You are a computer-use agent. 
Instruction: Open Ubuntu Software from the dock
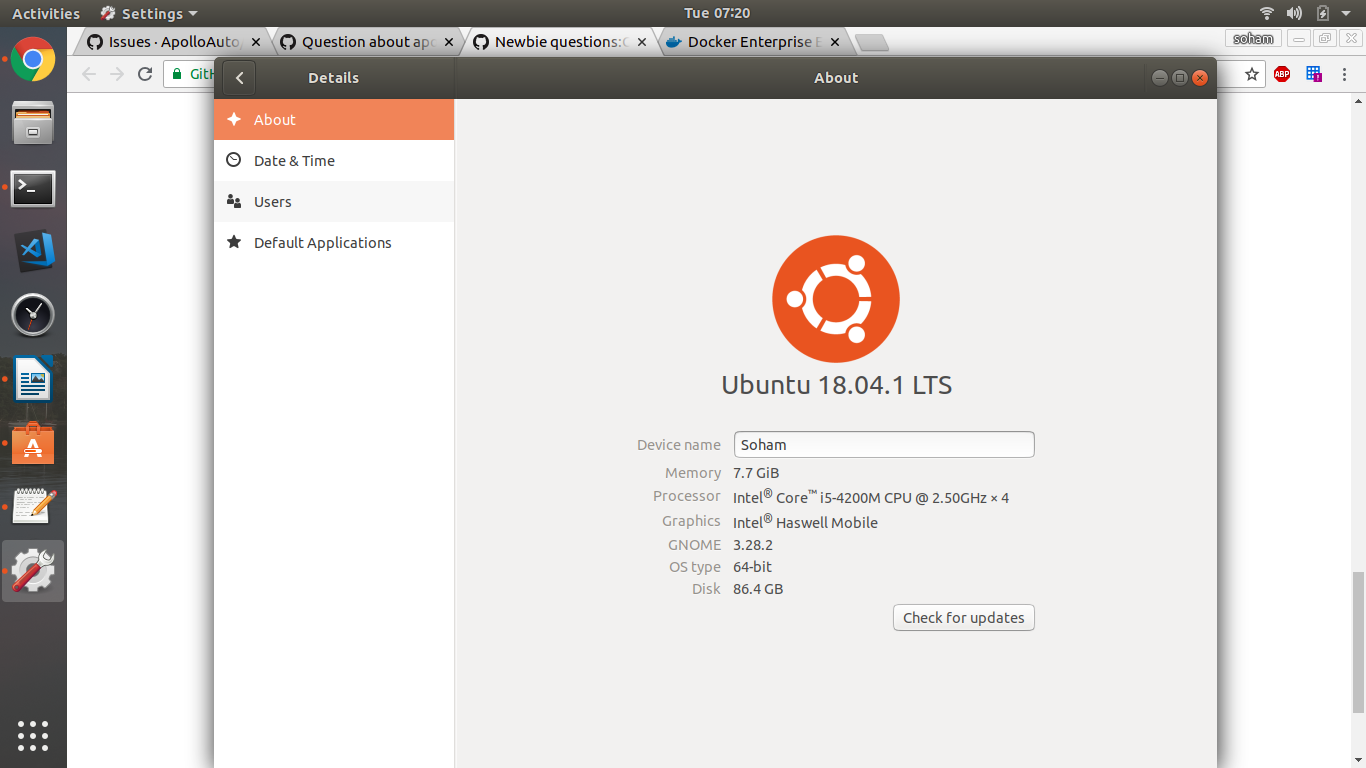coord(33,444)
